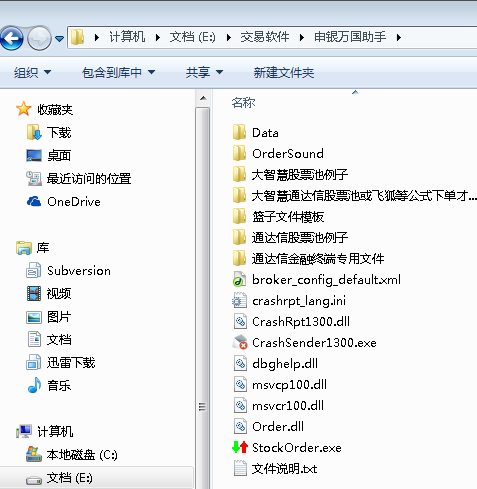Viewport: 477px width, 489px height.
Task: Expand the arrow after 交易软件 in address bar
Action: 302,37
